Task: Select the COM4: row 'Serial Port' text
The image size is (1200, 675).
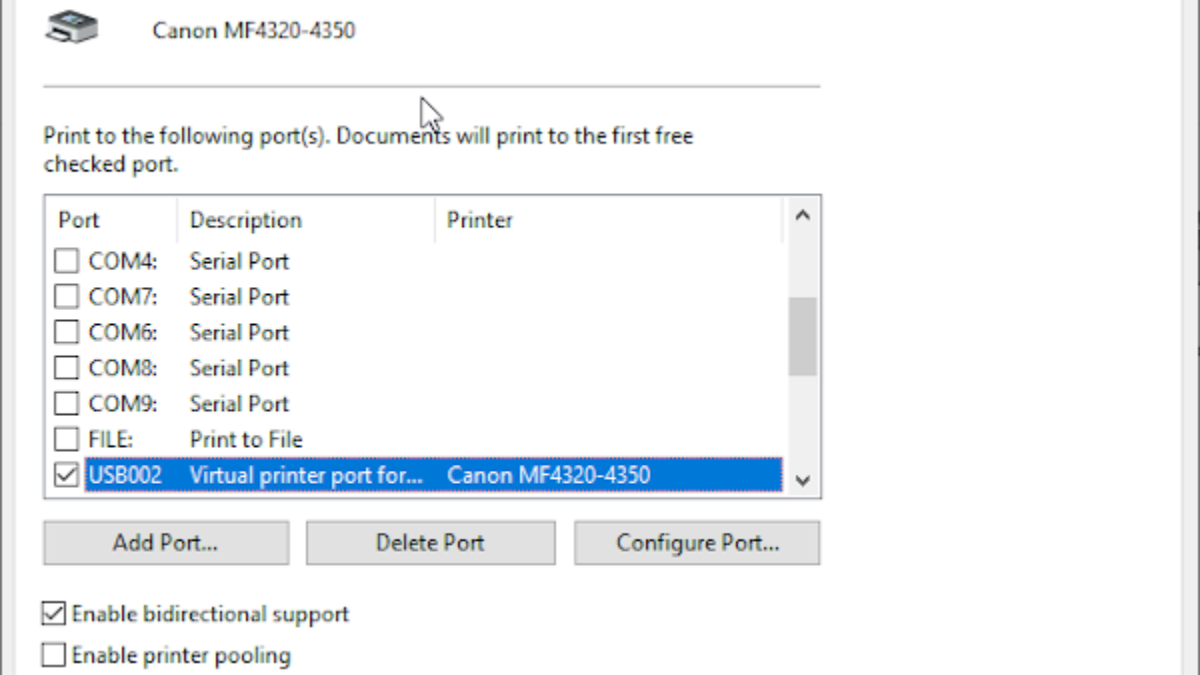Action: pos(239,262)
